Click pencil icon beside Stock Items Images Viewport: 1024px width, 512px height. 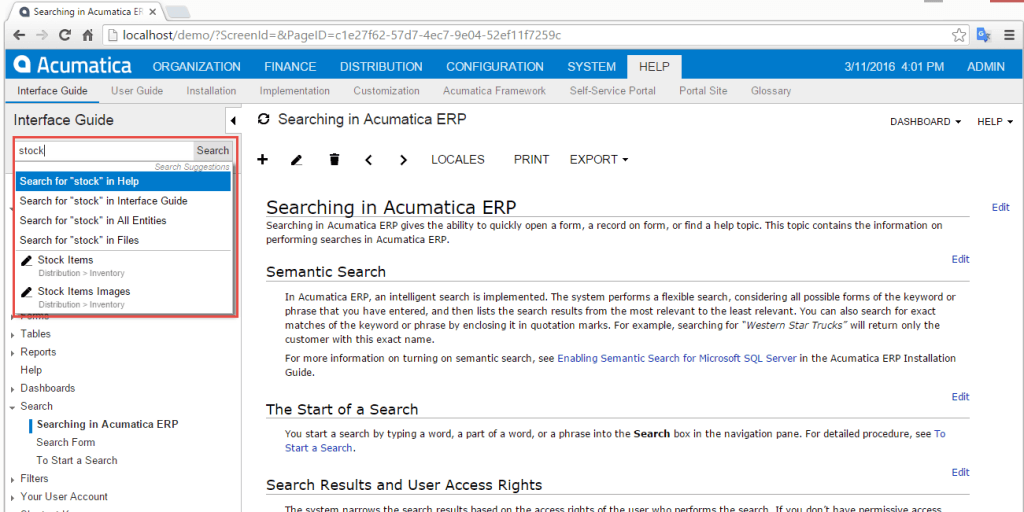point(26,292)
